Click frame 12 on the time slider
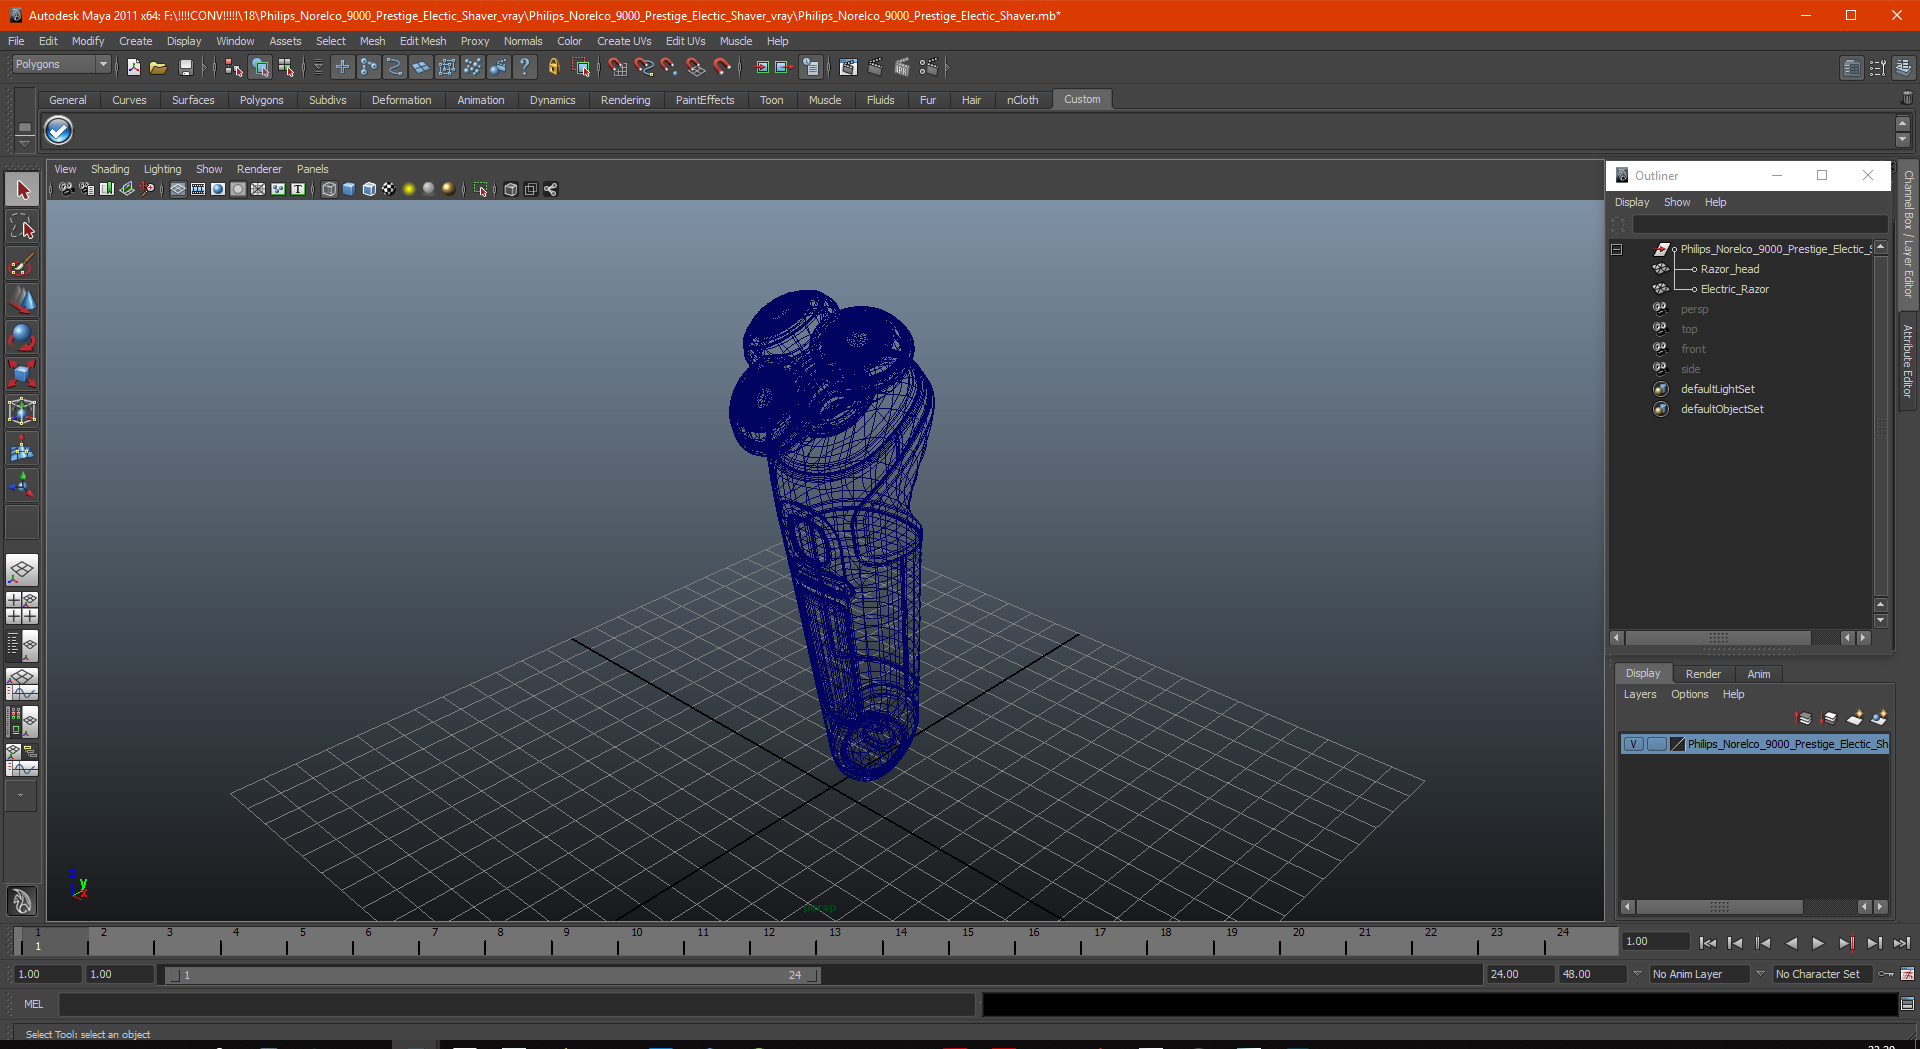The image size is (1920, 1049). pyautogui.click(x=769, y=941)
